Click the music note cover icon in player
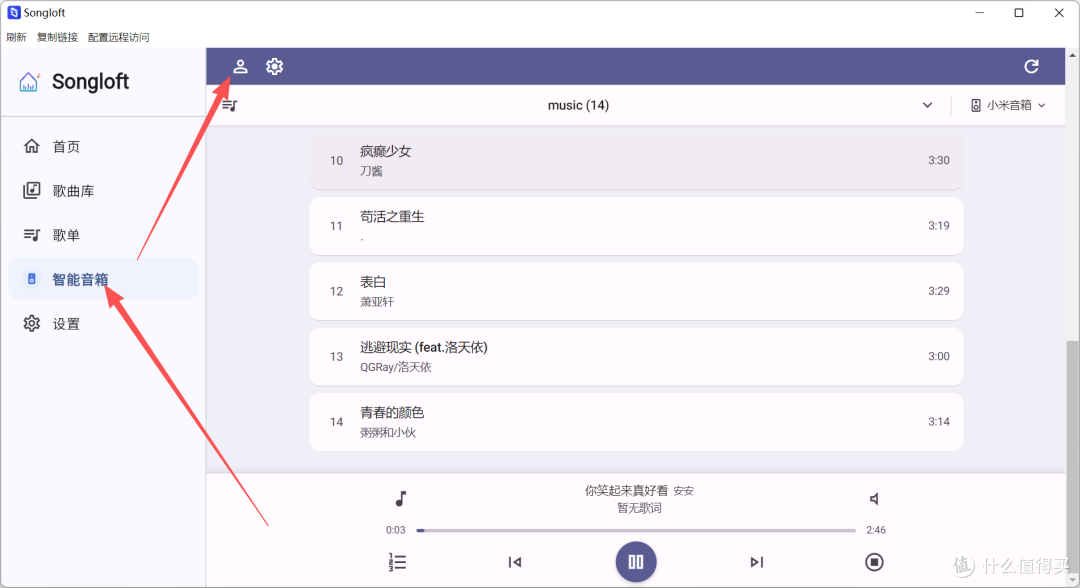Screen dimensions: 1080x588 (x=400, y=498)
